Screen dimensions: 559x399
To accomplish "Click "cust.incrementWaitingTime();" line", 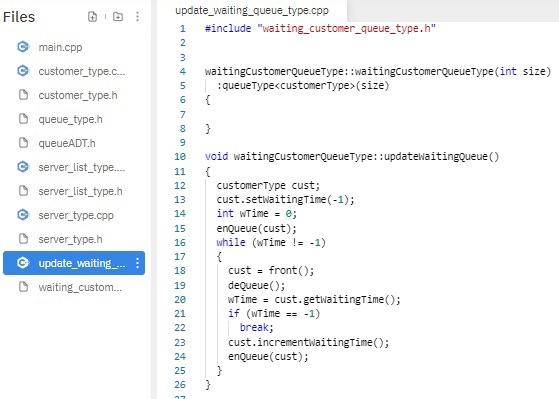I will coord(308,342).
